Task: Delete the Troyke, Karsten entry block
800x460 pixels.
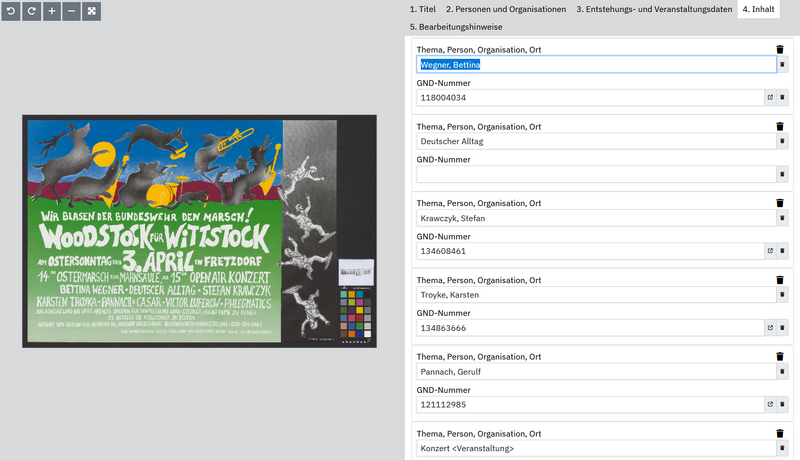Action: click(x=780, y=280)
